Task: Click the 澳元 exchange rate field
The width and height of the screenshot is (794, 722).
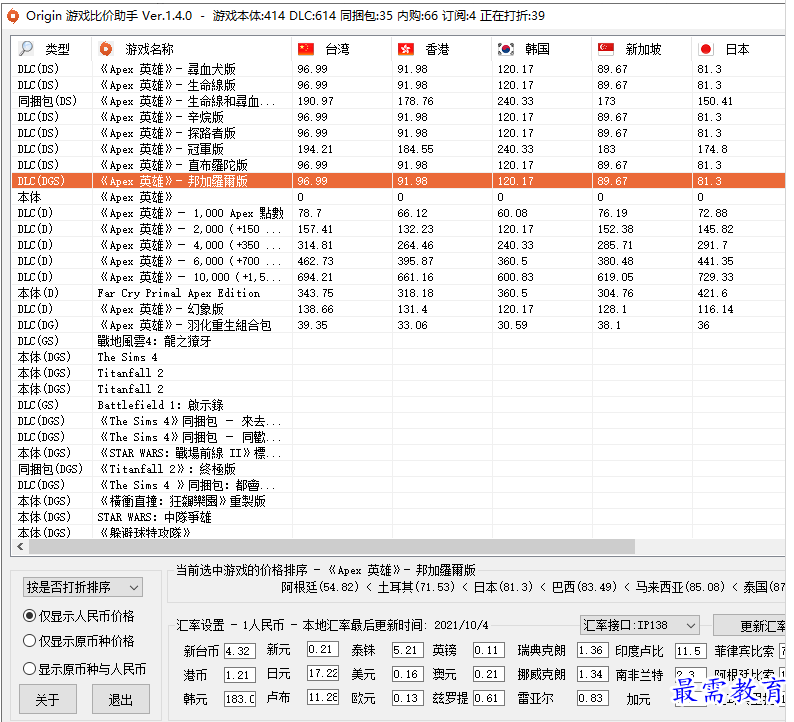Action: [x=489, y=674]
